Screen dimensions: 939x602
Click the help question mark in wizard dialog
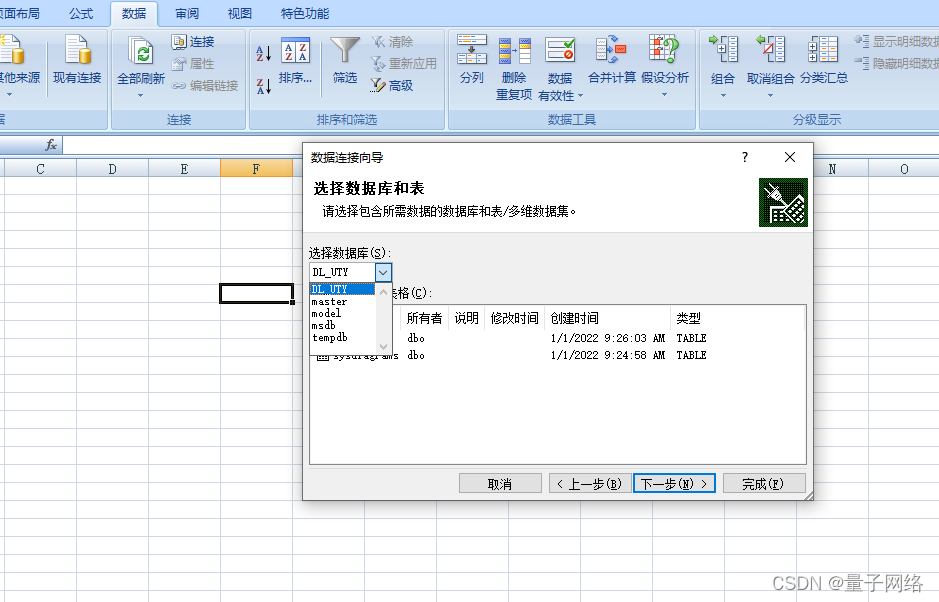pyautogui.click(x=745, y=157)
